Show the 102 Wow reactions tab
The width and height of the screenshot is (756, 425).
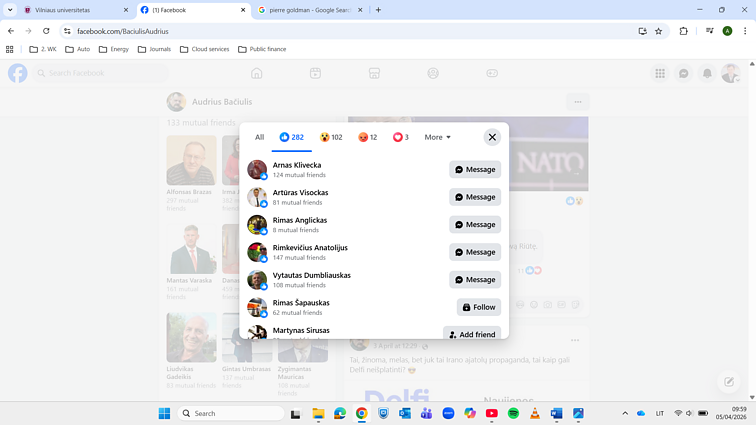point(331,137)
